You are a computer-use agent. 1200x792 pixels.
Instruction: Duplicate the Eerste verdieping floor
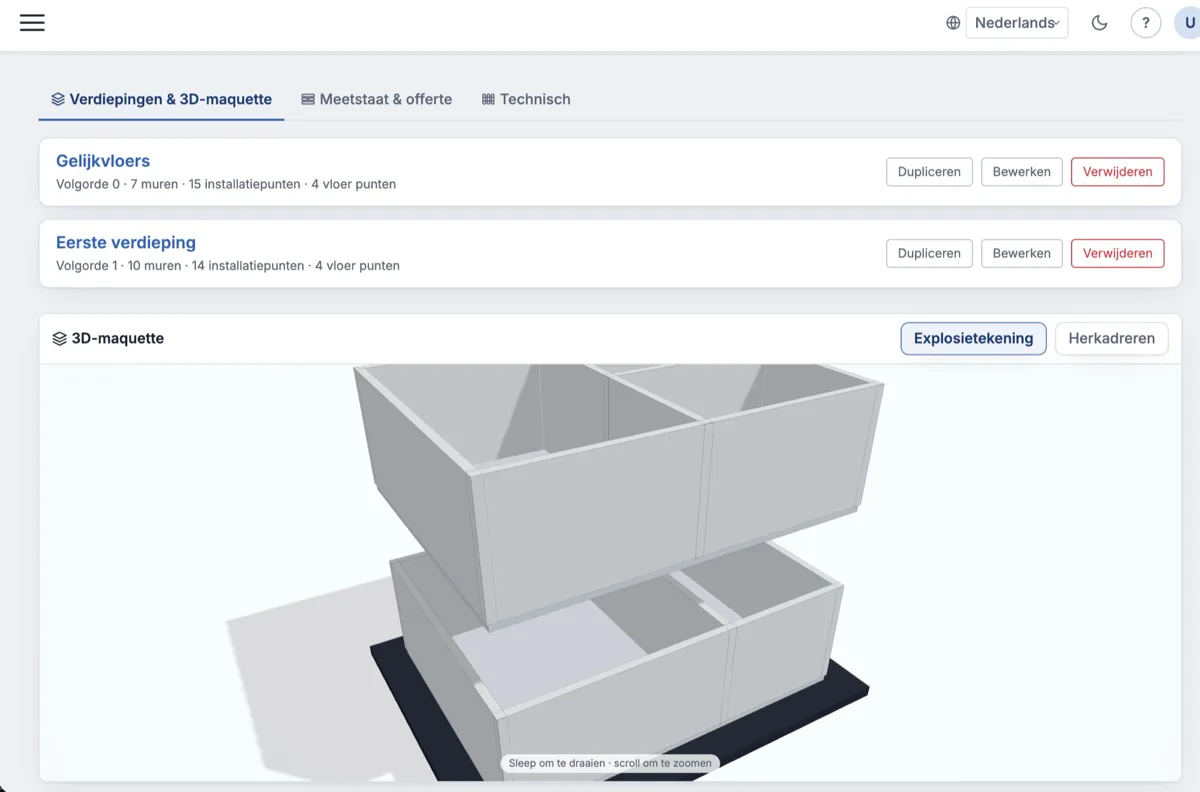click(x=929, y=253)
